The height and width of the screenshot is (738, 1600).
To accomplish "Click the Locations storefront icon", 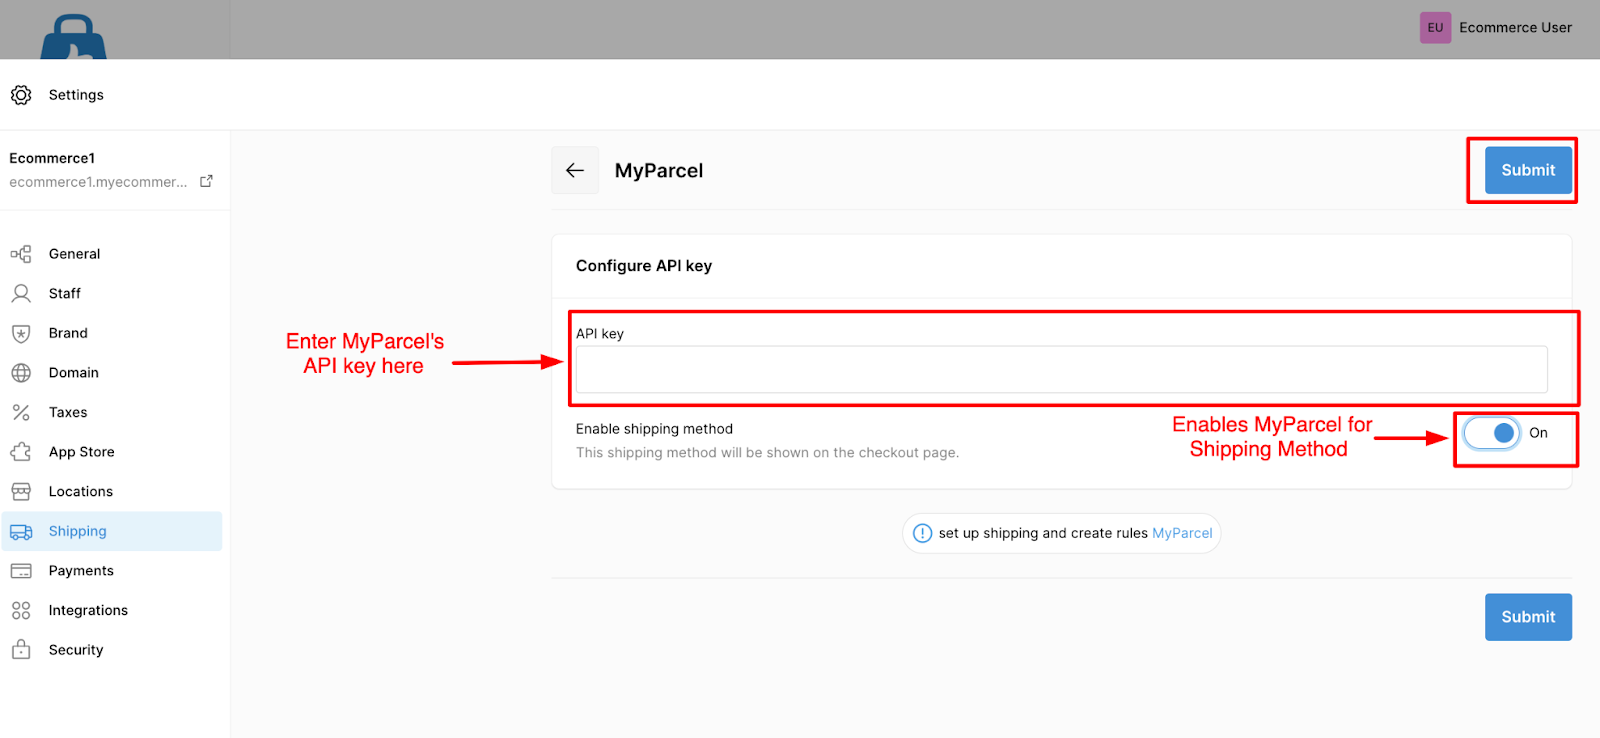I will pos(21,491).
